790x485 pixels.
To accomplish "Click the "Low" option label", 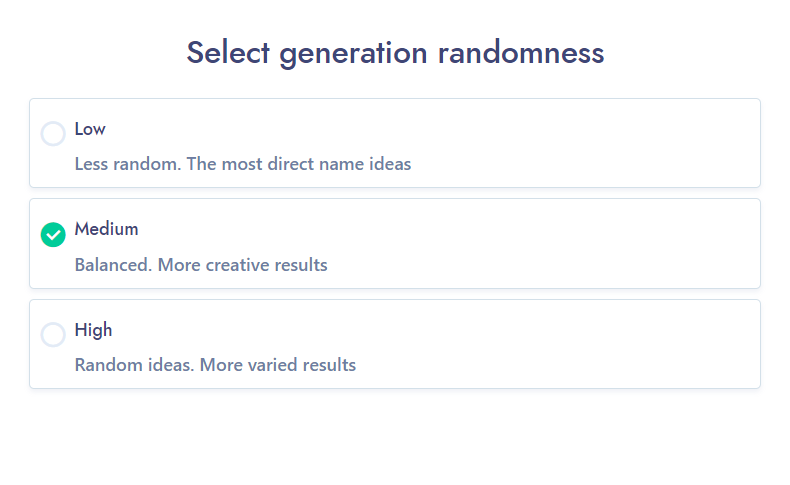I will coord(90,129).
